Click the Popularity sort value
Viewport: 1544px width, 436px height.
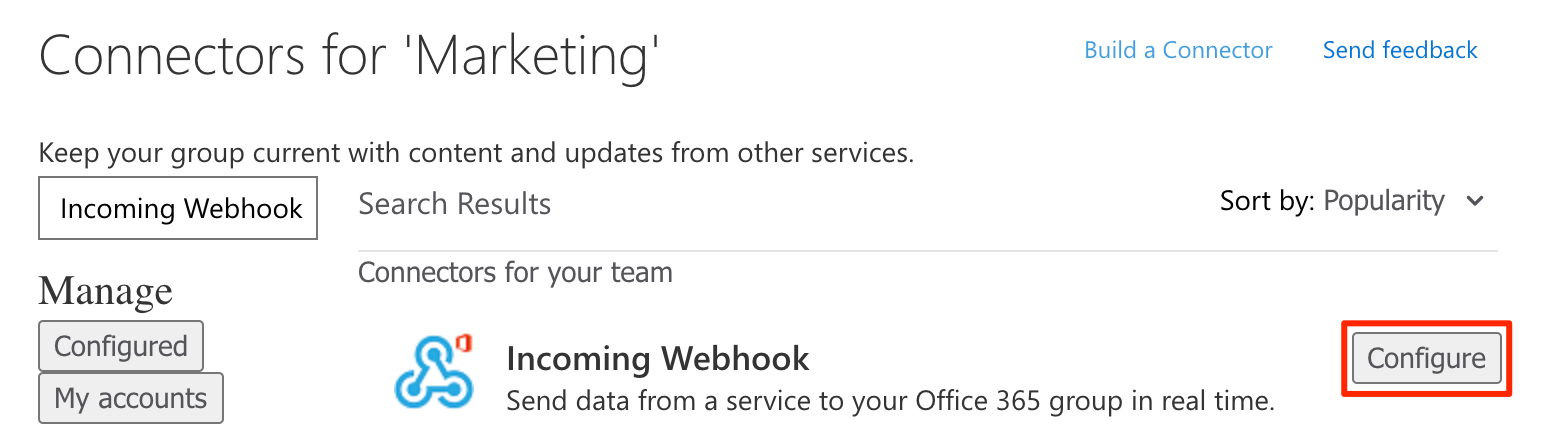click(1383, 201)
